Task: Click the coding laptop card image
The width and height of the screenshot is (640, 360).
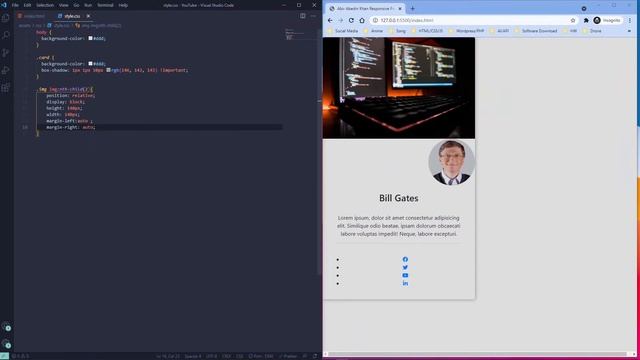Action: click(x=399, y=88)
